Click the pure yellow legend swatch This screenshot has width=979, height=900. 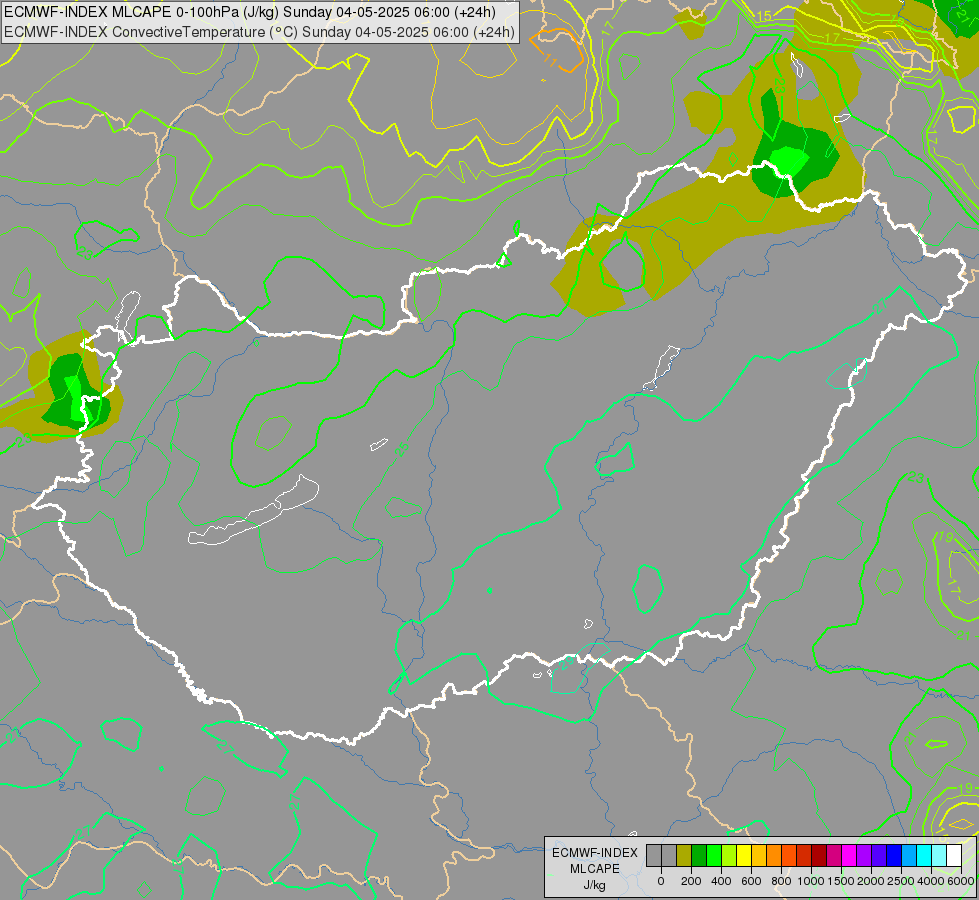[x=744, y=855]
